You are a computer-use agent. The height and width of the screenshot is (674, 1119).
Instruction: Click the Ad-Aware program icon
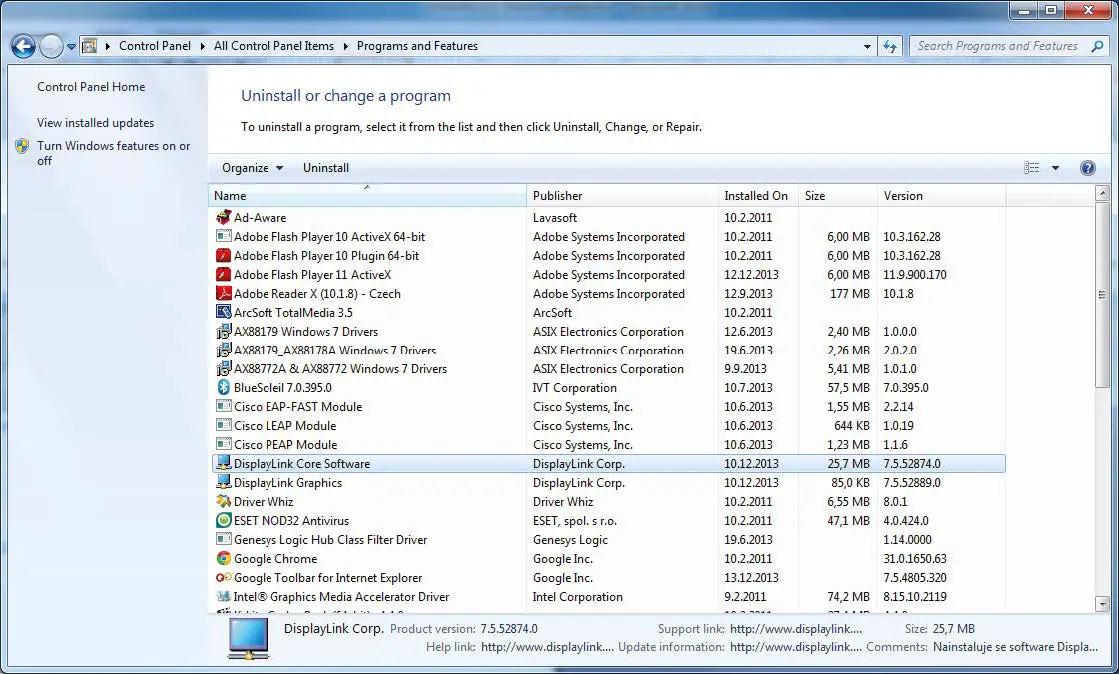point(224,218)
